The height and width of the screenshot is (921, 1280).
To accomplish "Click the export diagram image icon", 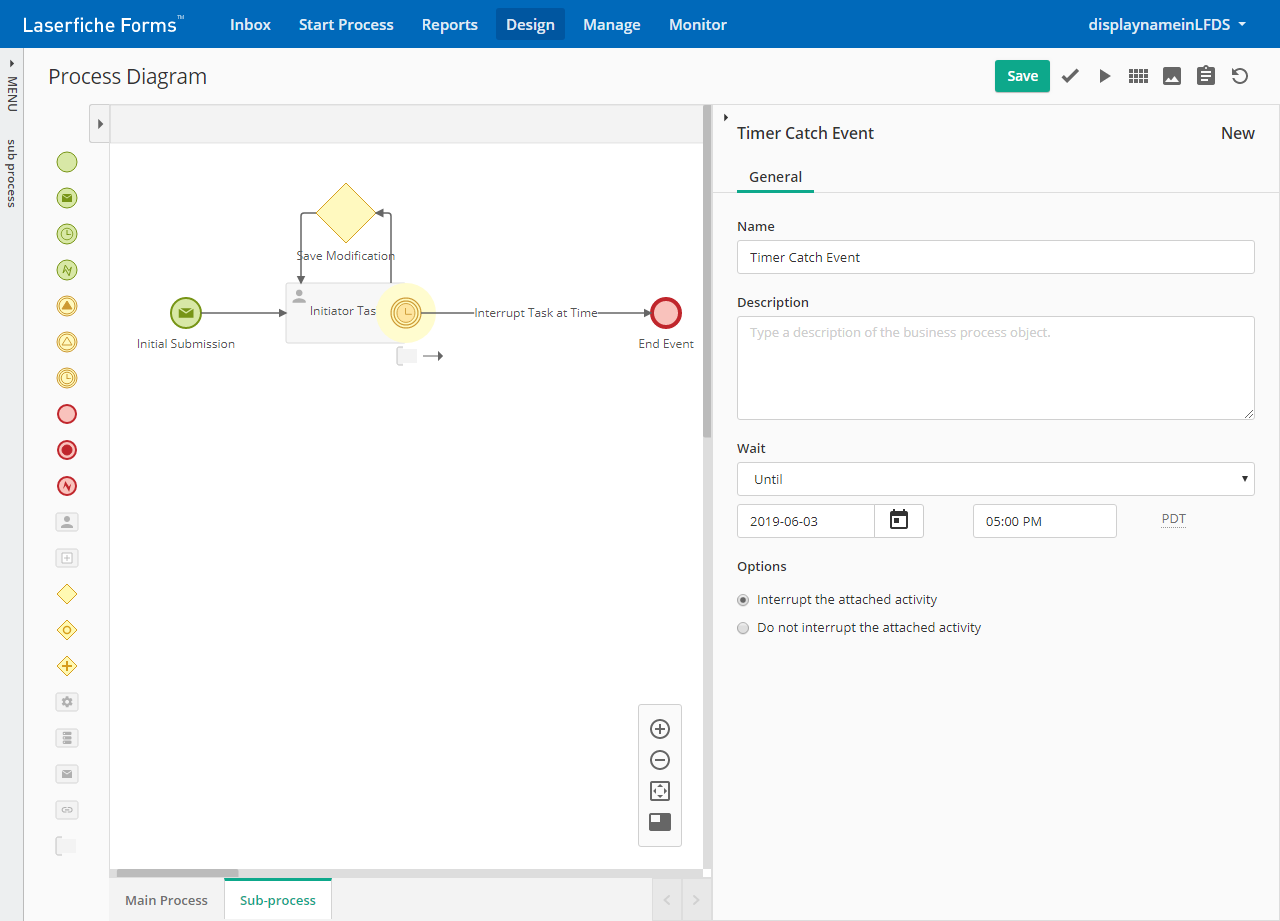I will (x=1172, y=76).
